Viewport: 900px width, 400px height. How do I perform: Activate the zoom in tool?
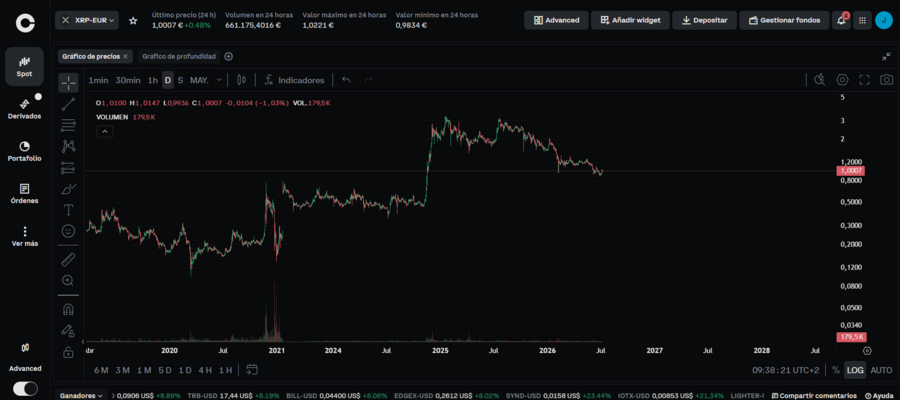pyautogui.click(x=68, y=281)
